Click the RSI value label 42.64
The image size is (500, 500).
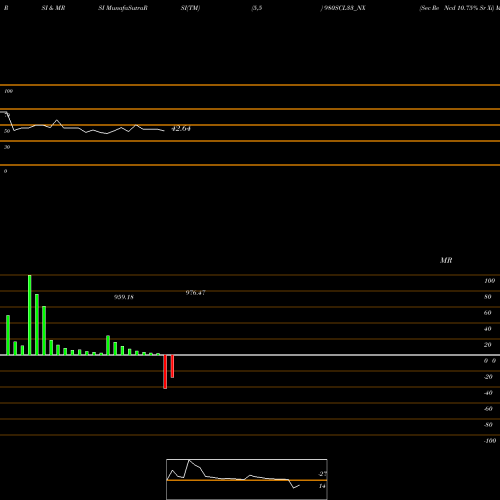coord(181,129)
